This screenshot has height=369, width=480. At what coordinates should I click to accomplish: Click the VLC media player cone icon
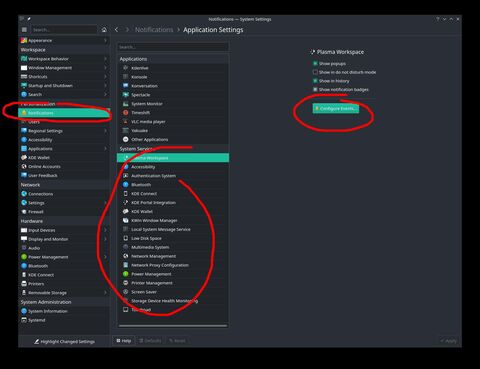125,122
